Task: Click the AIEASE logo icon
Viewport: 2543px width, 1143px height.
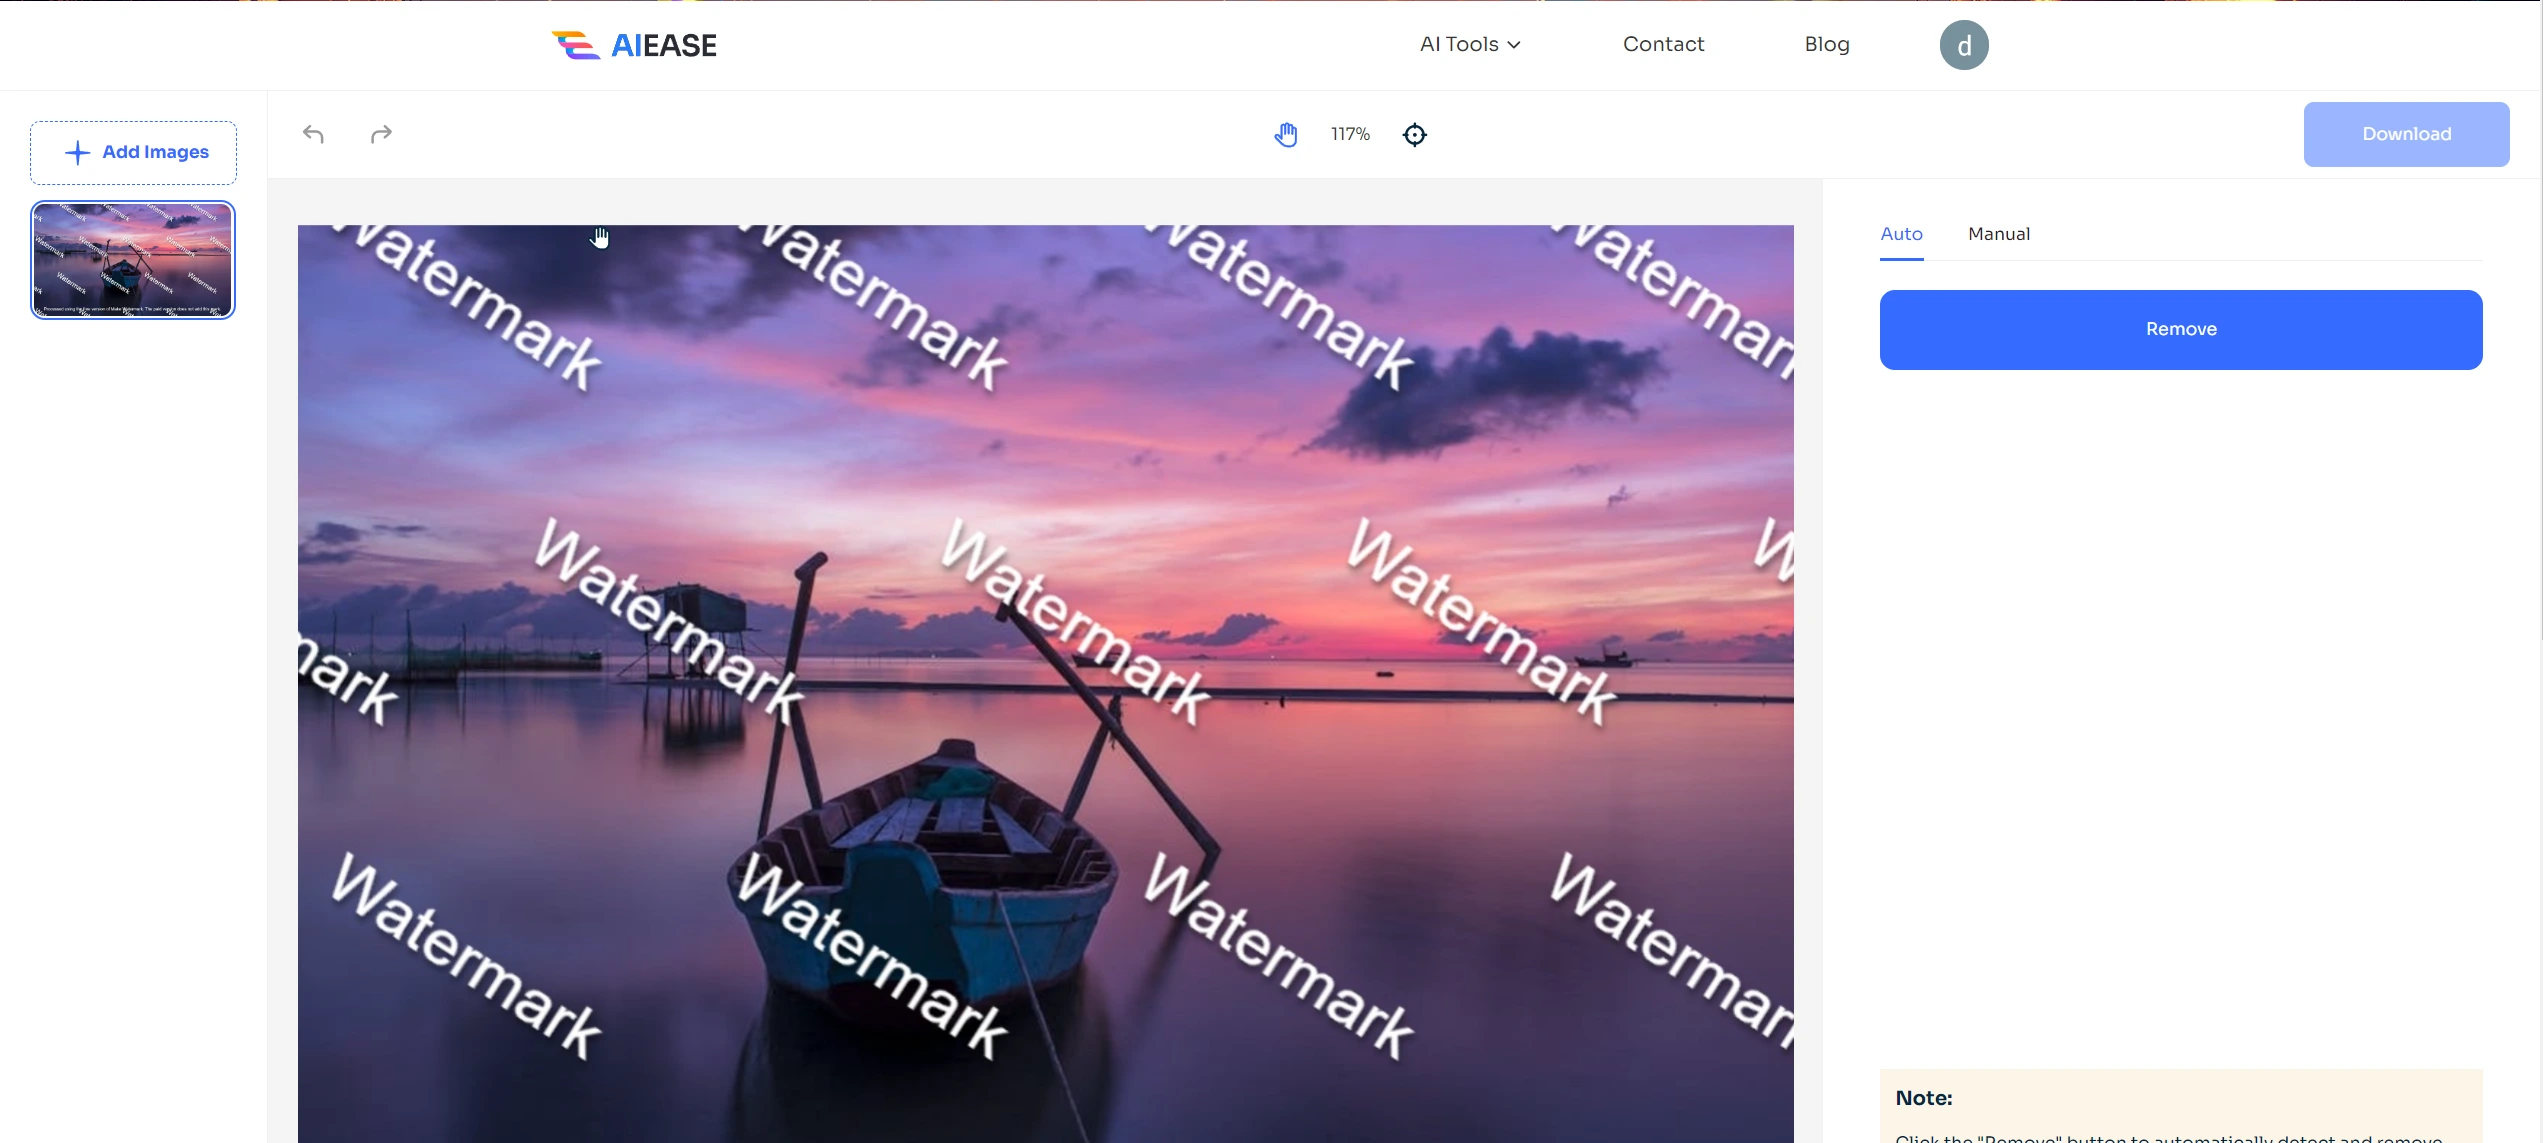Action: (576, 44)
